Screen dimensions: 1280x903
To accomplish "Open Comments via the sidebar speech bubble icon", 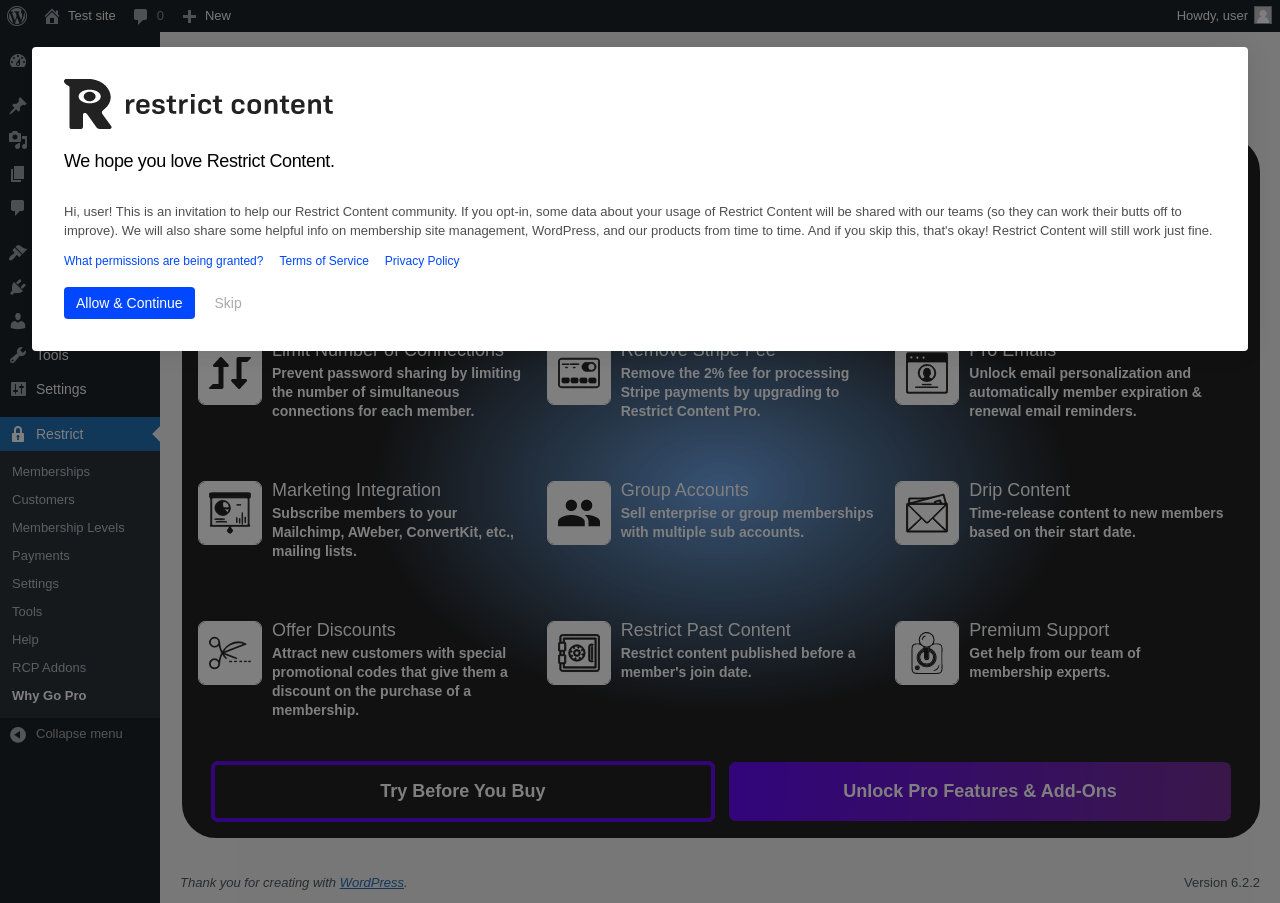I will tap(18, 208).
